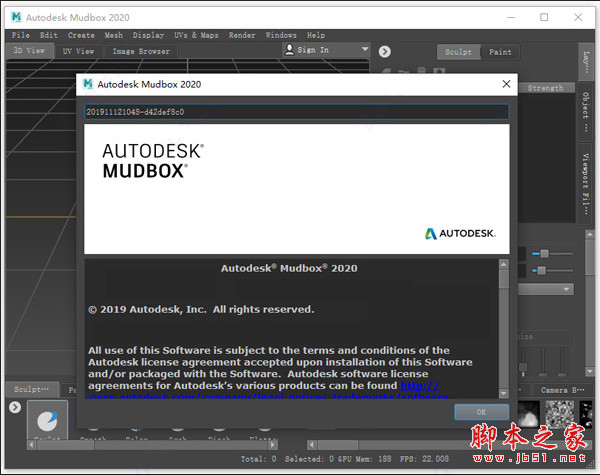
Task: Click the 'Selected: 0' status text
Action: [310, 459]
